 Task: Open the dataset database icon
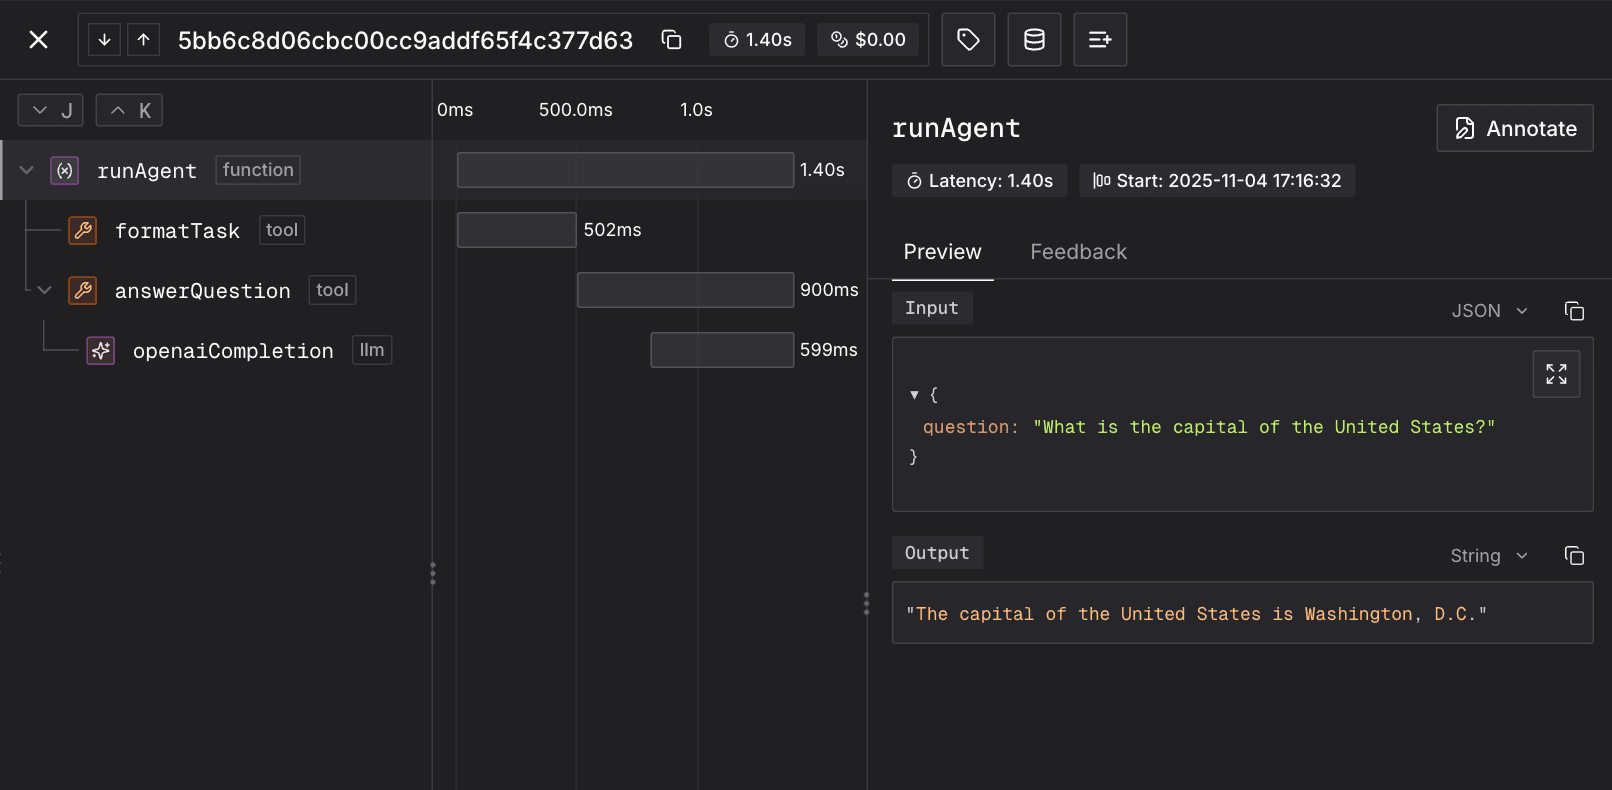[x=1034, y=40]
